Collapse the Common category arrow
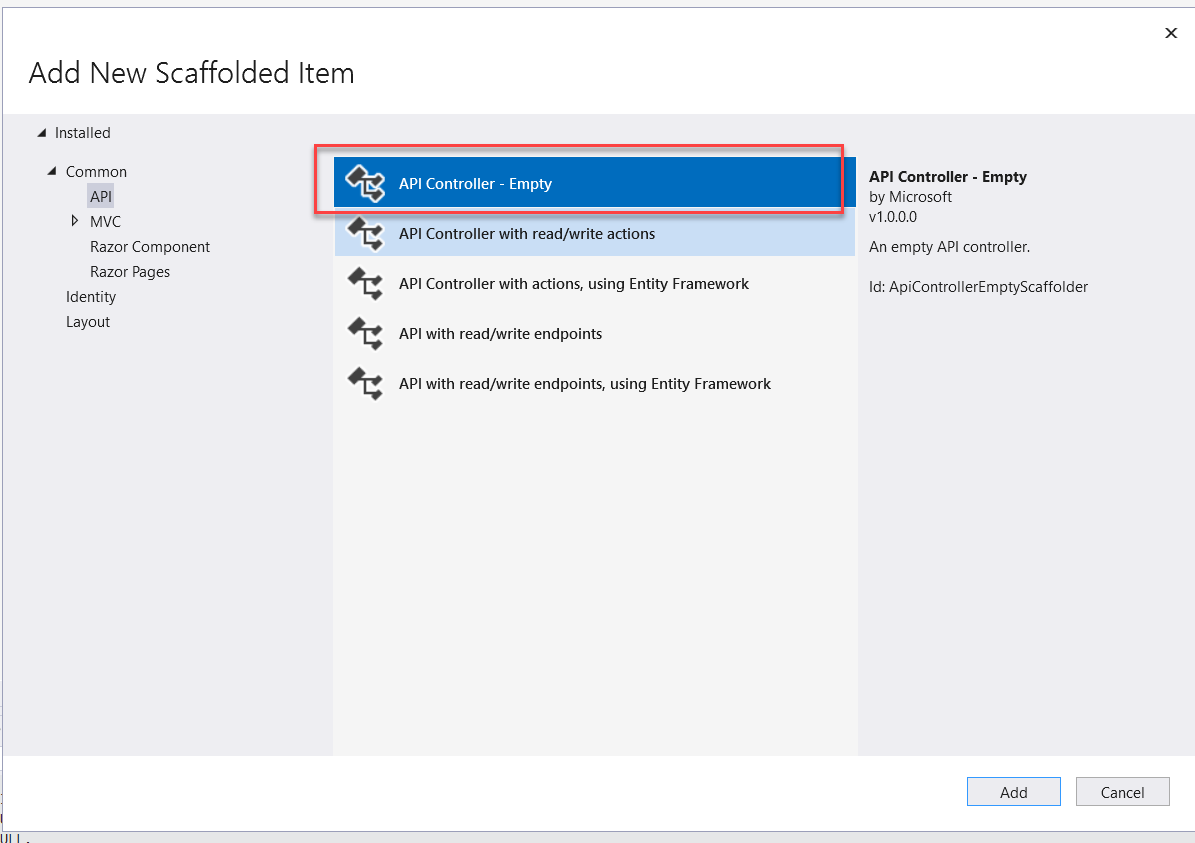 [x=52, y=171]
